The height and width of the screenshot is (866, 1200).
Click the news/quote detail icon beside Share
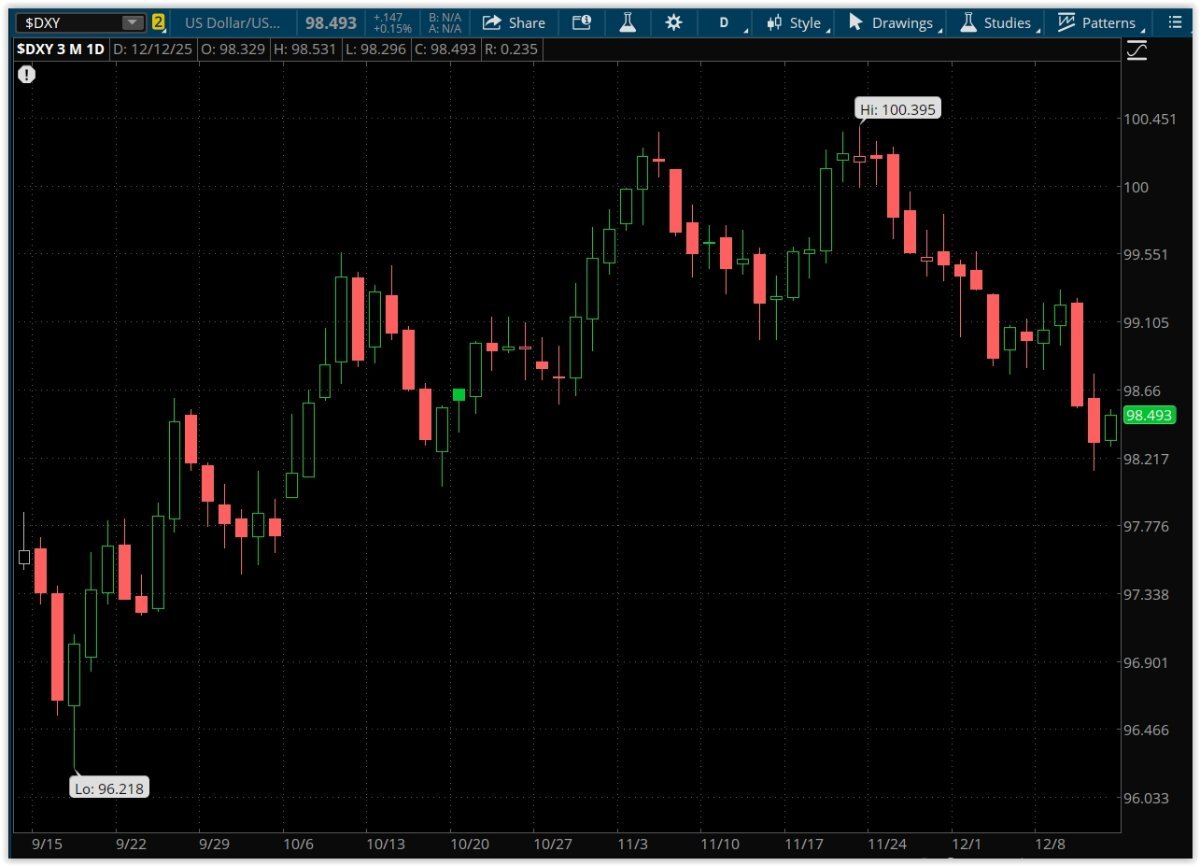click(581, 23)
